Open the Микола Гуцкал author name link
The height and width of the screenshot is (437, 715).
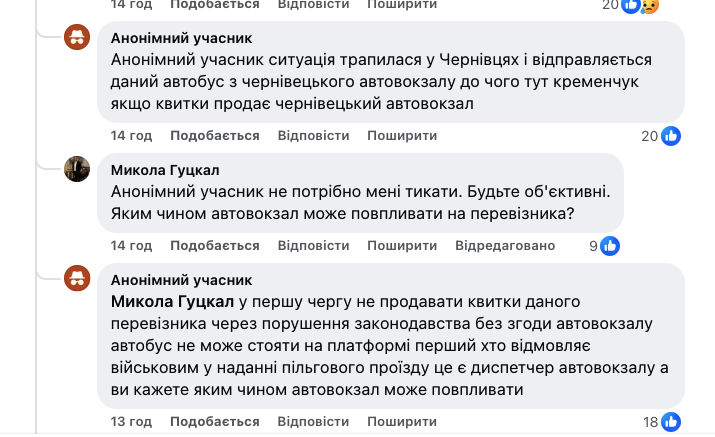[x=166, y=170]
